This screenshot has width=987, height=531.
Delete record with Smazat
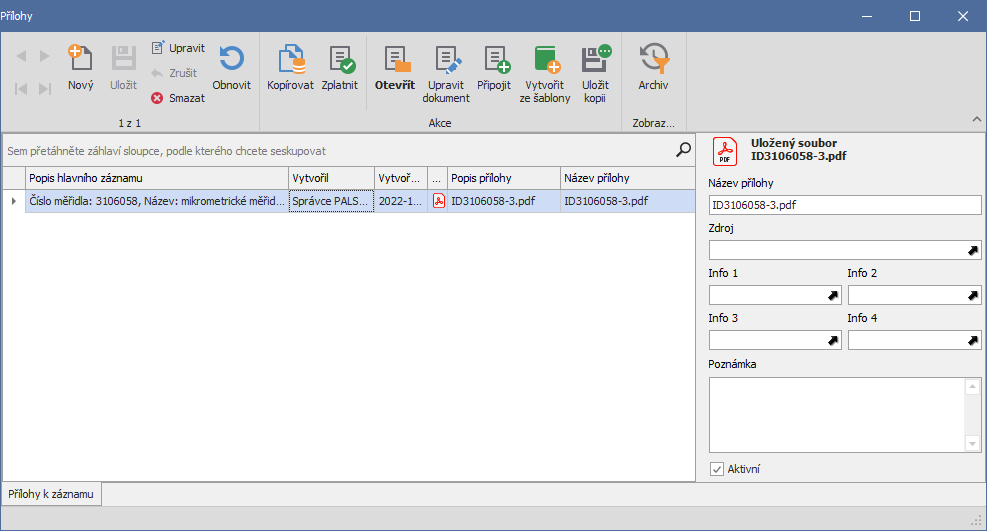[x=178, y=98]
